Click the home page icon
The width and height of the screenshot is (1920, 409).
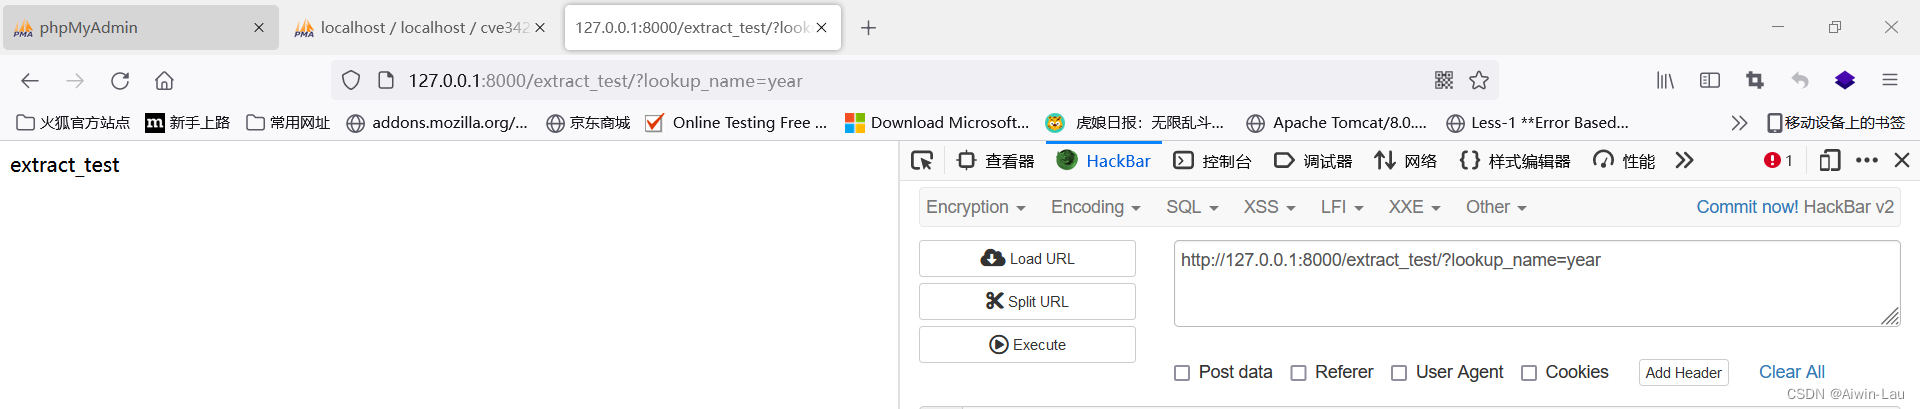164,81
